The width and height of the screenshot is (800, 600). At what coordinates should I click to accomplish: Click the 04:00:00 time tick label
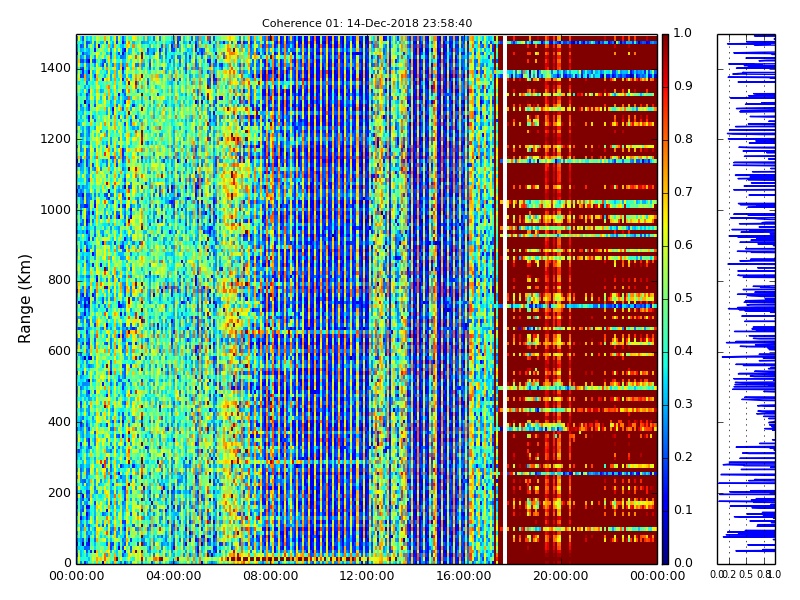[173, 576]
